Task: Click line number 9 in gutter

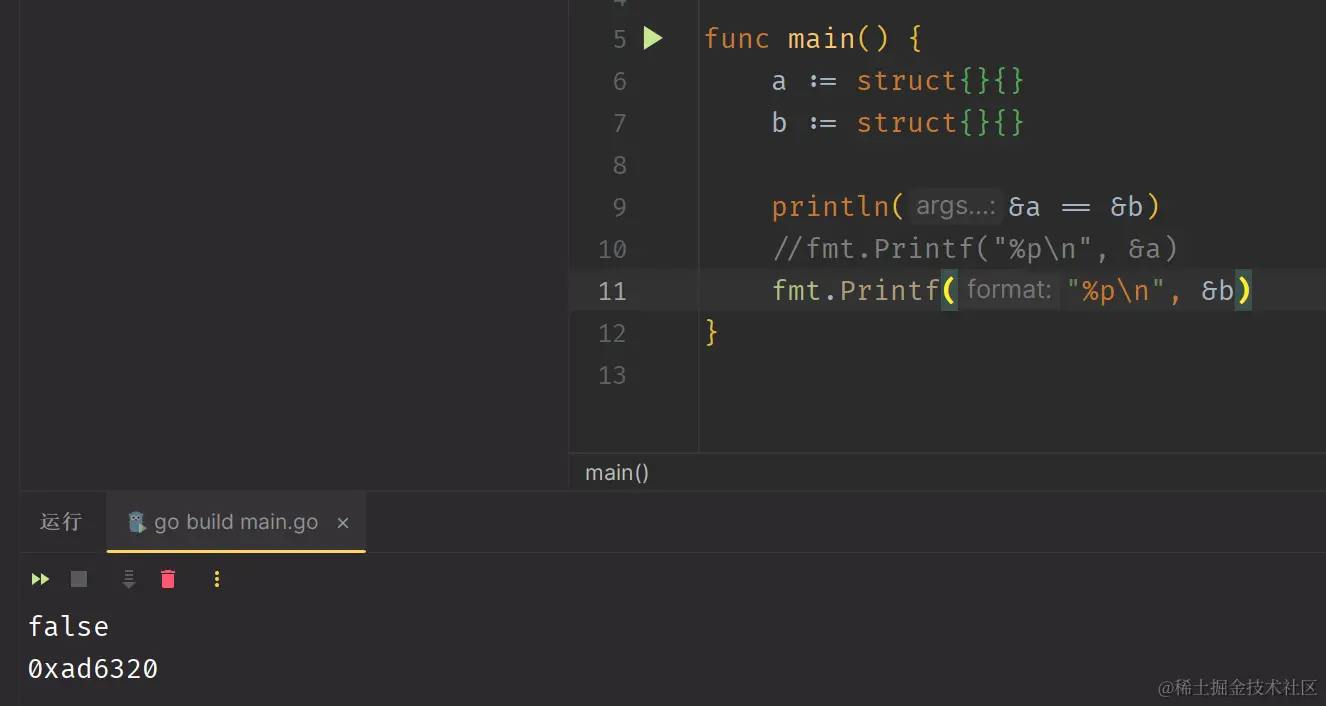Action: [619, 207]
